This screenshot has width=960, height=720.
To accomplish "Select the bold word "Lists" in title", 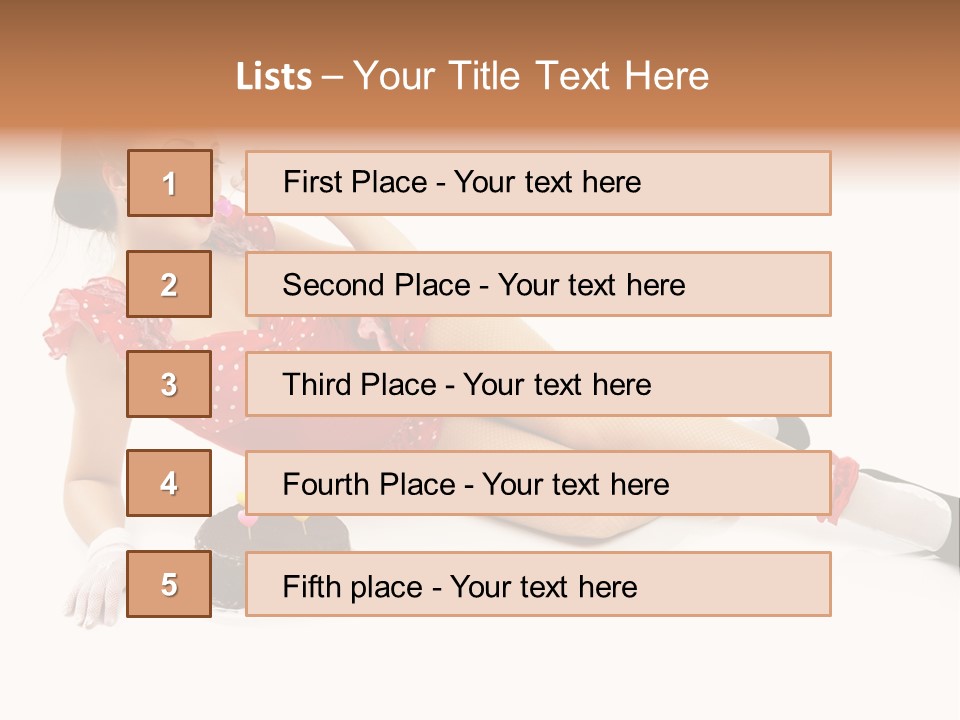I will 273,77.
